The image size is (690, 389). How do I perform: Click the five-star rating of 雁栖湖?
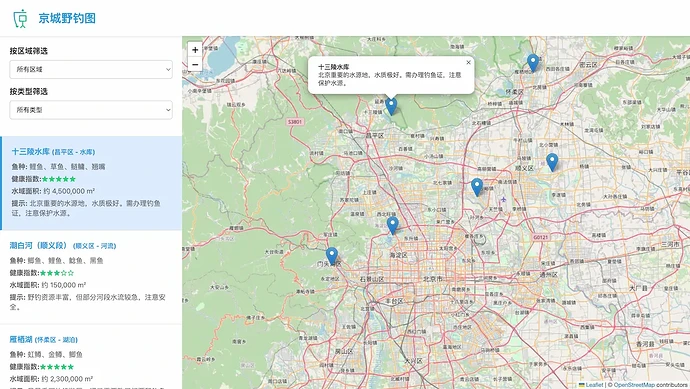pyautogui.click(x=57, y=367)
